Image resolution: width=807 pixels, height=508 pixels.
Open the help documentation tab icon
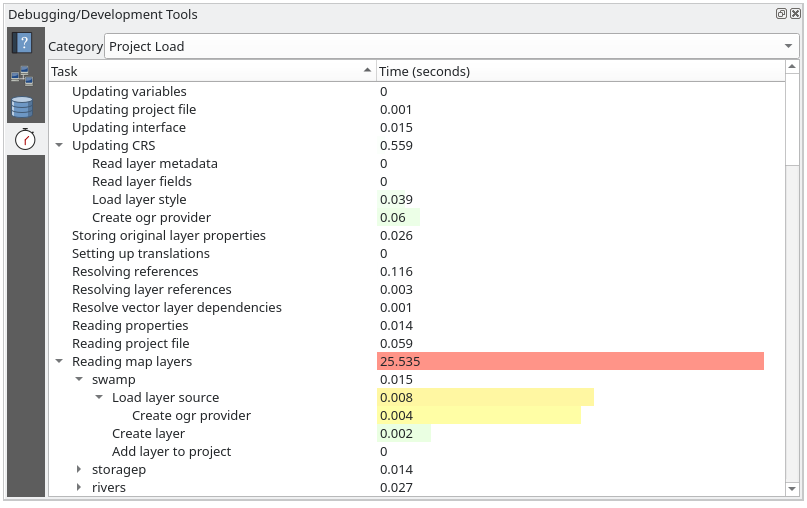click(x=22, y=43)
